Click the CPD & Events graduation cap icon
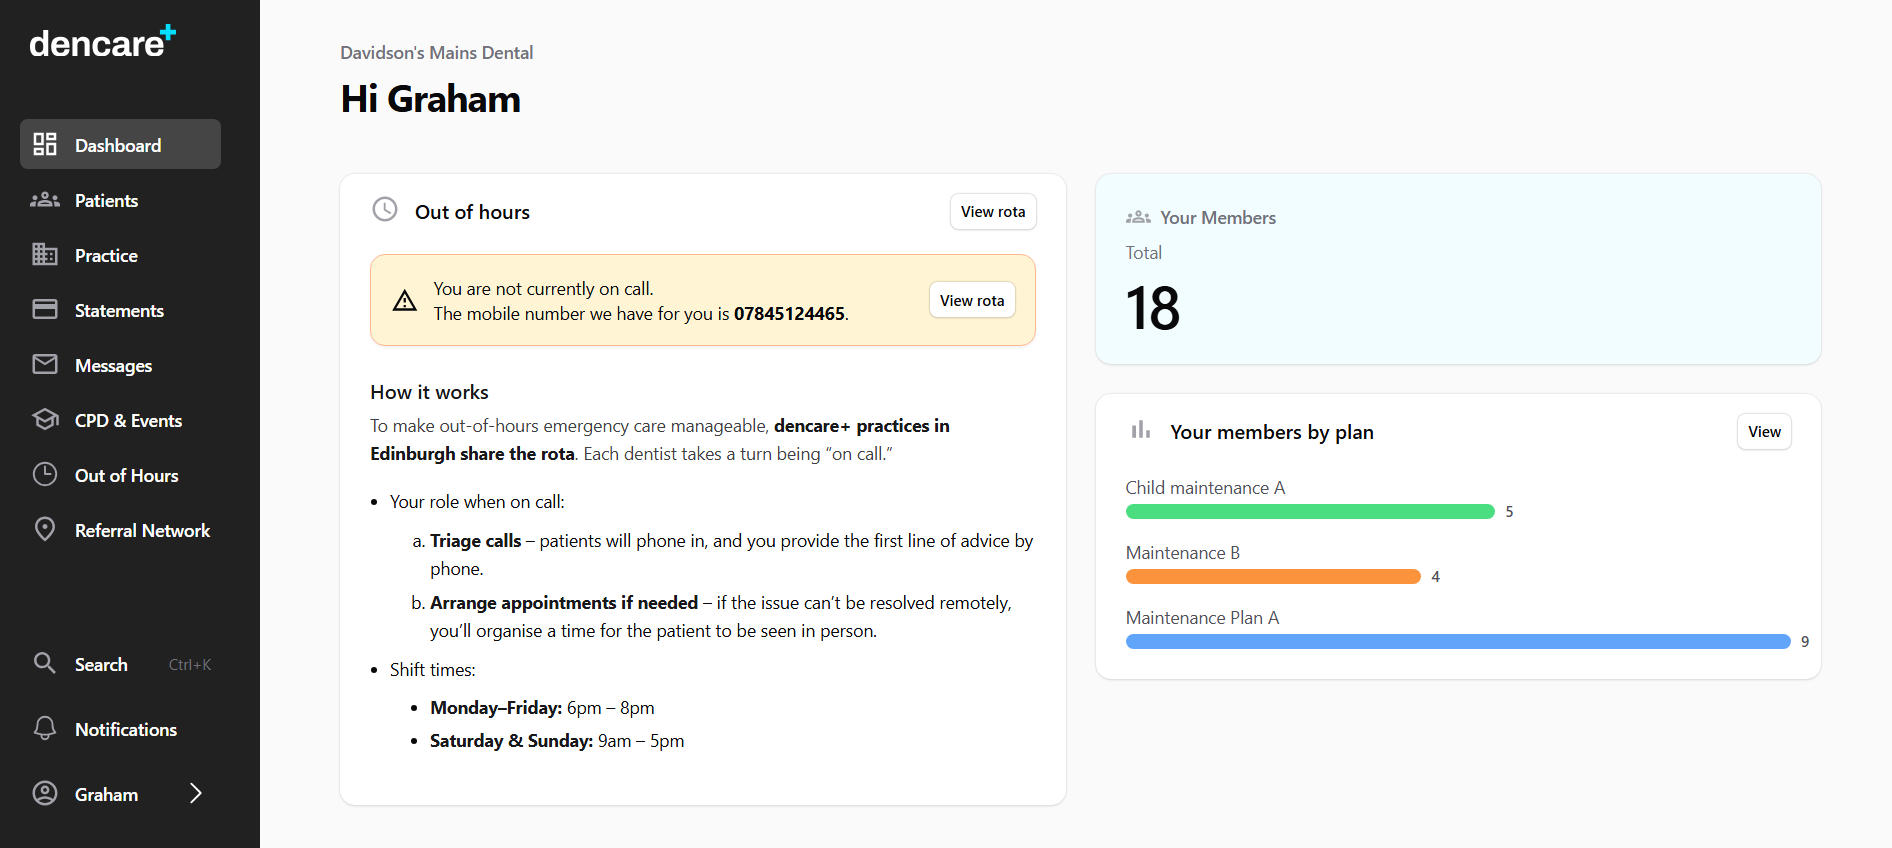This screenshot has width=1892, height=848. tap(45, 420)
